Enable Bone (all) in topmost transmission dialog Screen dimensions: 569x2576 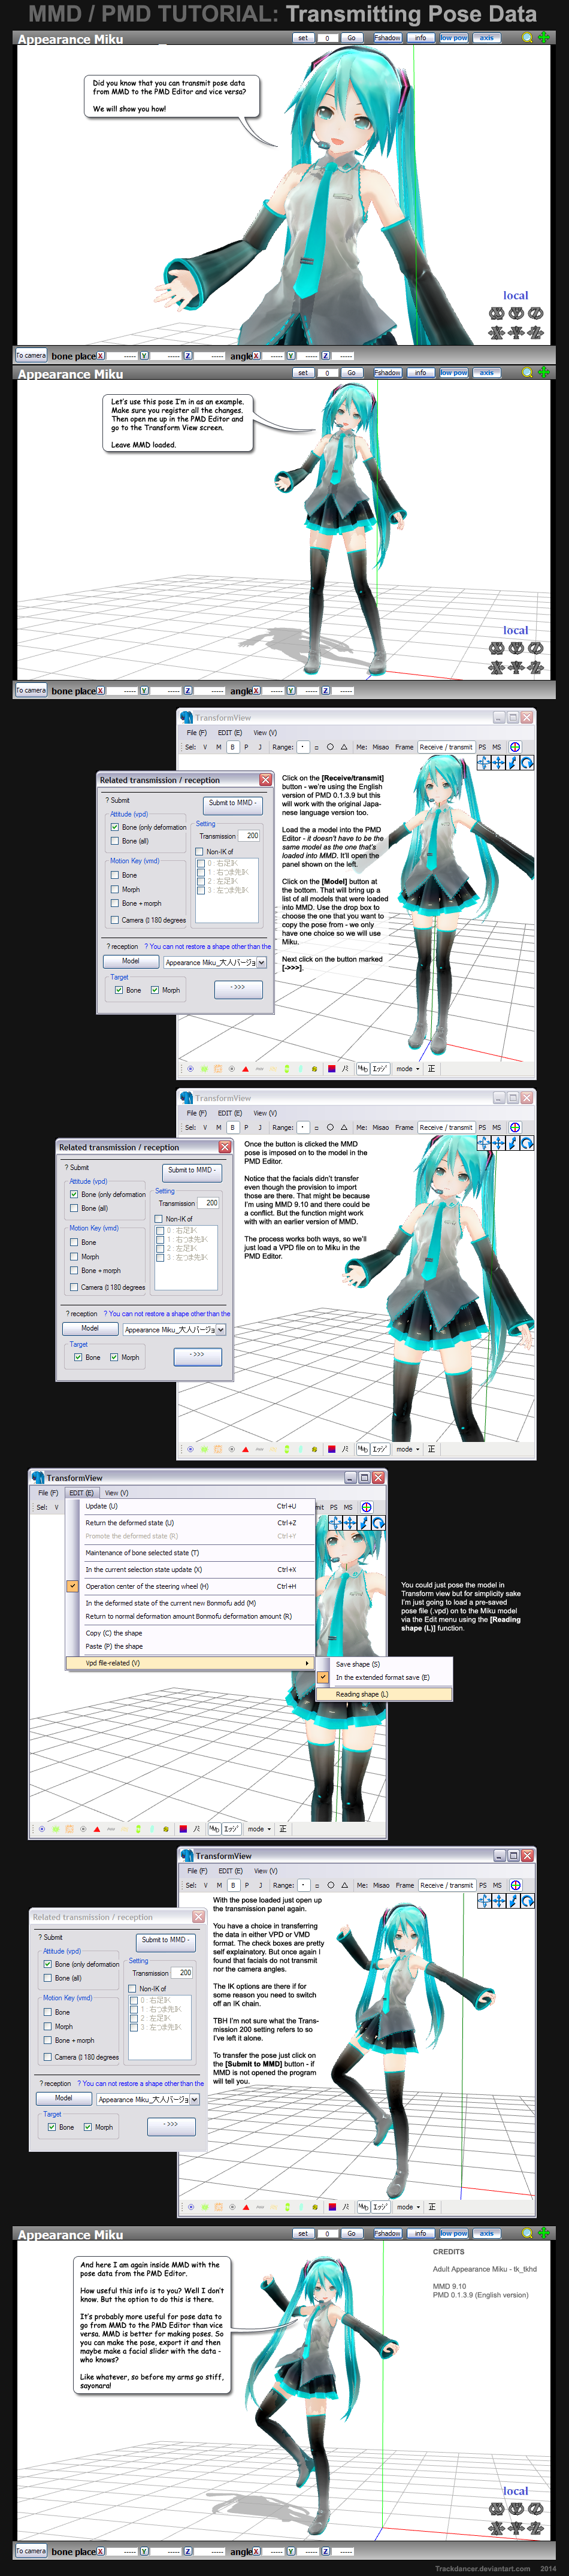click(115, 841)
